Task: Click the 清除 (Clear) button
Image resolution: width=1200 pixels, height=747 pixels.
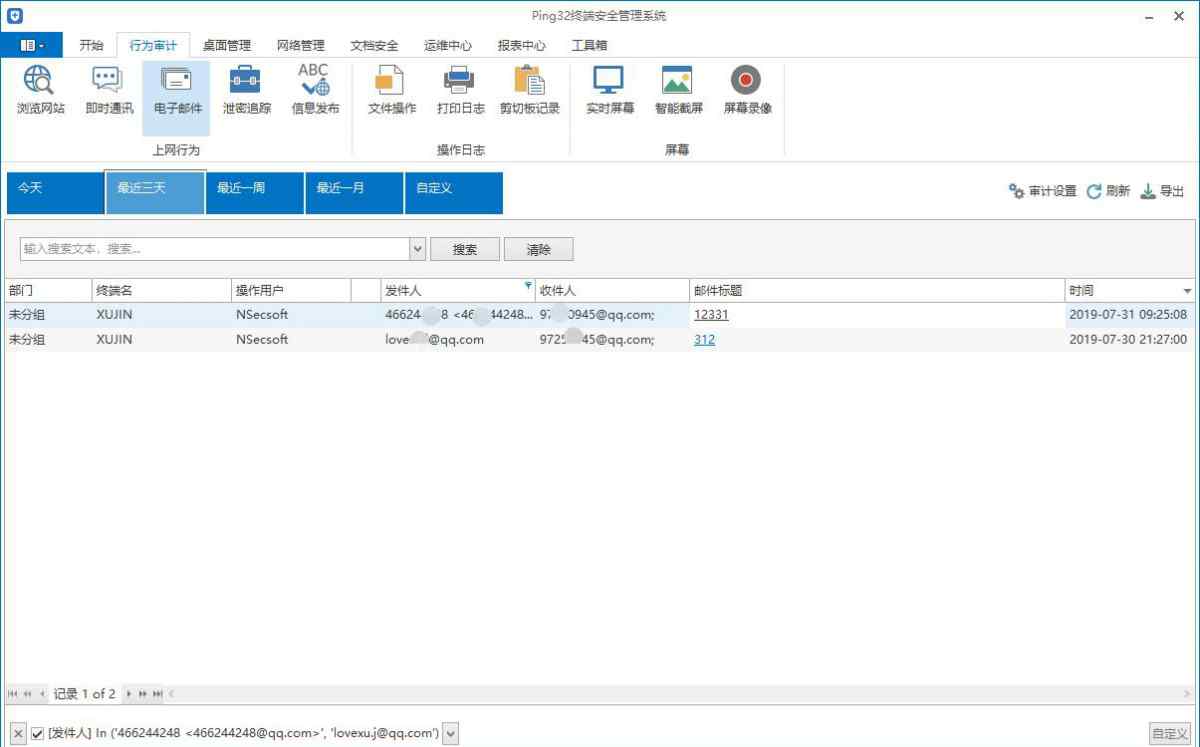Action: pyautogui.click(x=539, y=250)
